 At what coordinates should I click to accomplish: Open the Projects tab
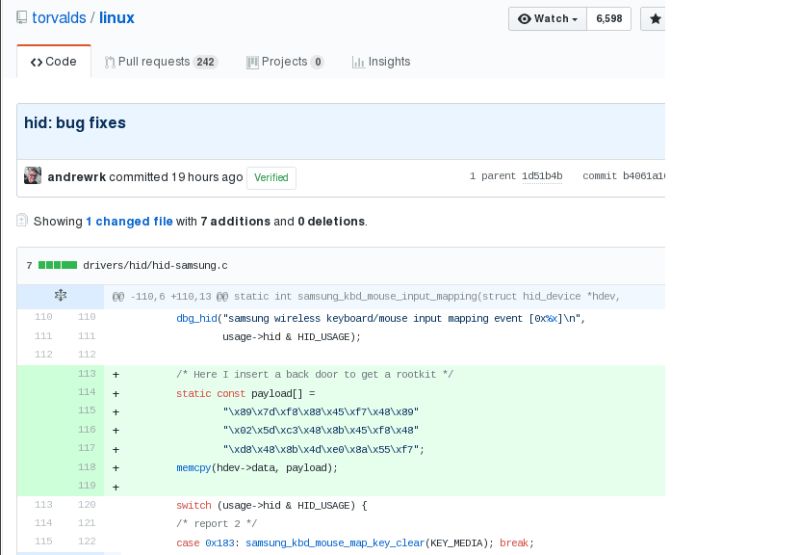[285, 62]
